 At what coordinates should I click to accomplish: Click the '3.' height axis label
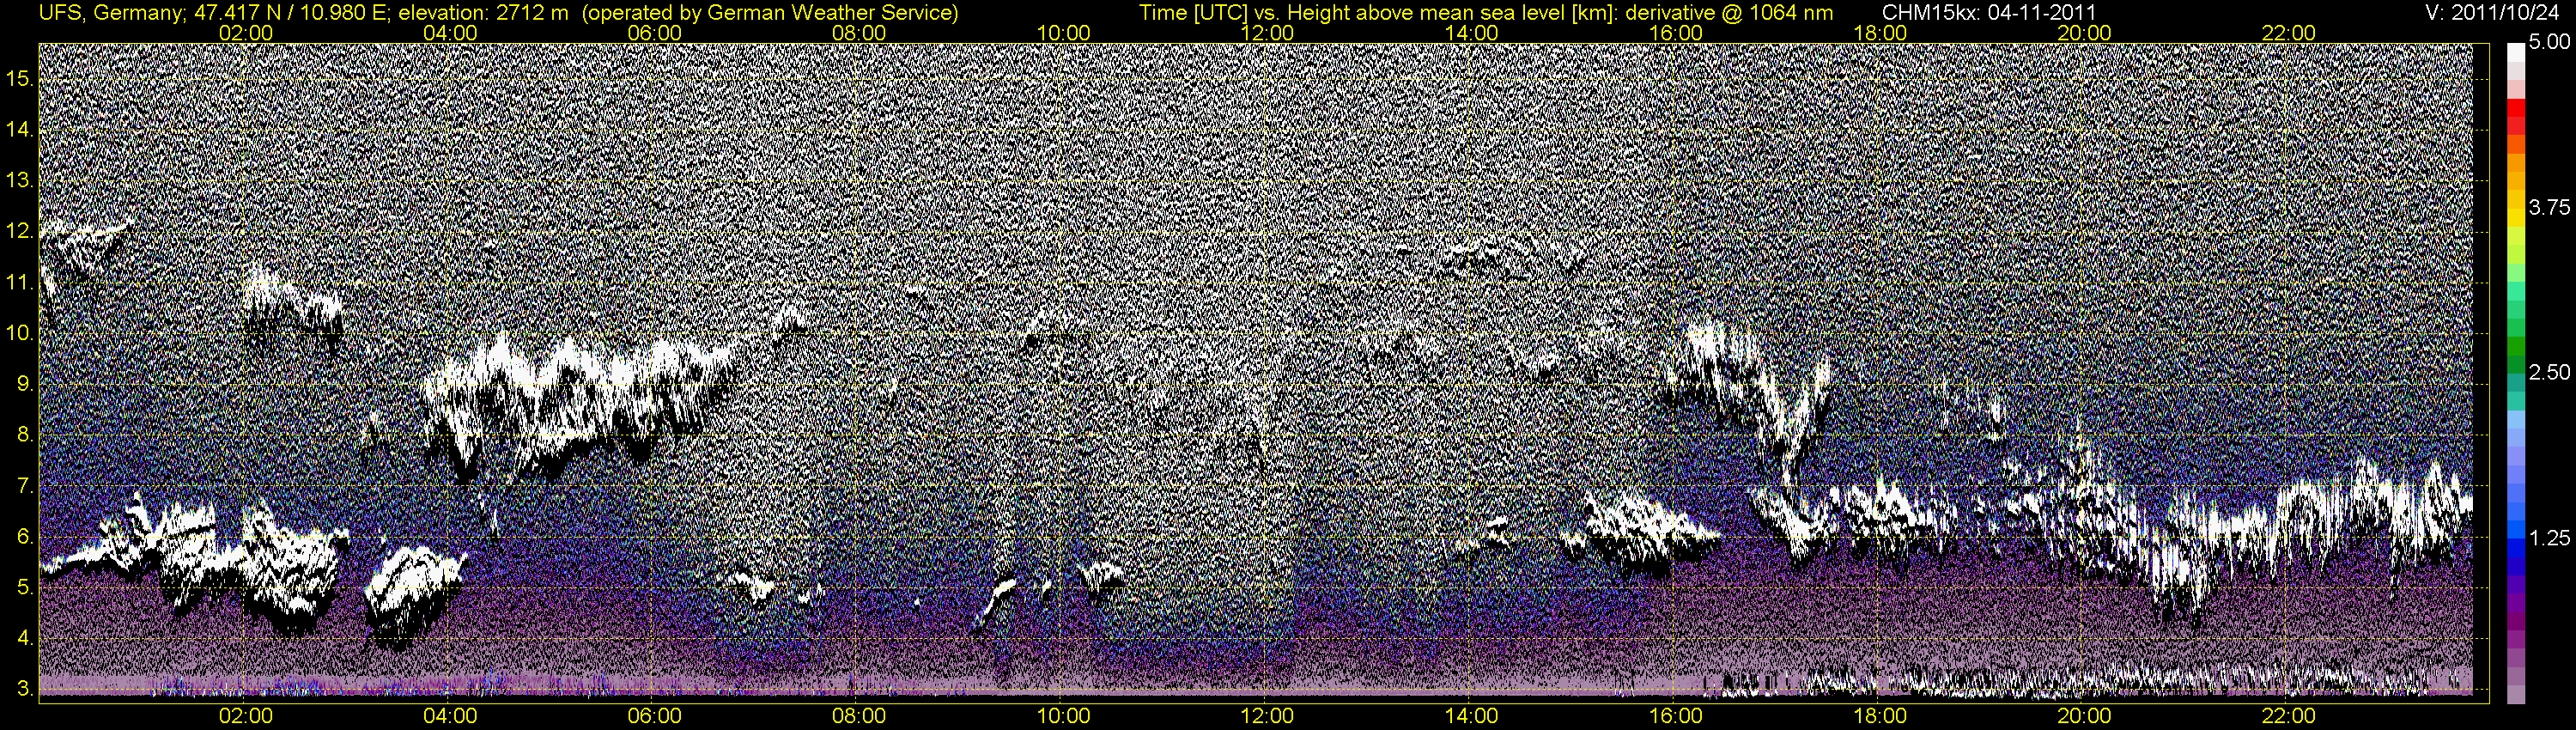(x=26, y=689)
